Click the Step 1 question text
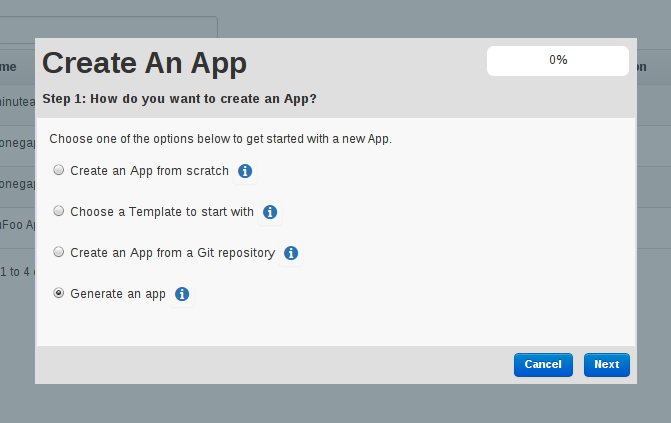 point(179,99)
